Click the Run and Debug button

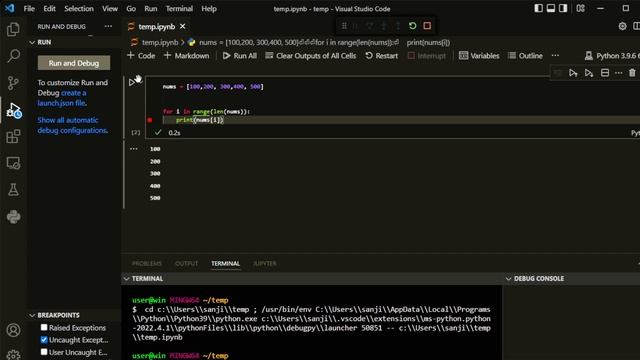pos(74,63)
